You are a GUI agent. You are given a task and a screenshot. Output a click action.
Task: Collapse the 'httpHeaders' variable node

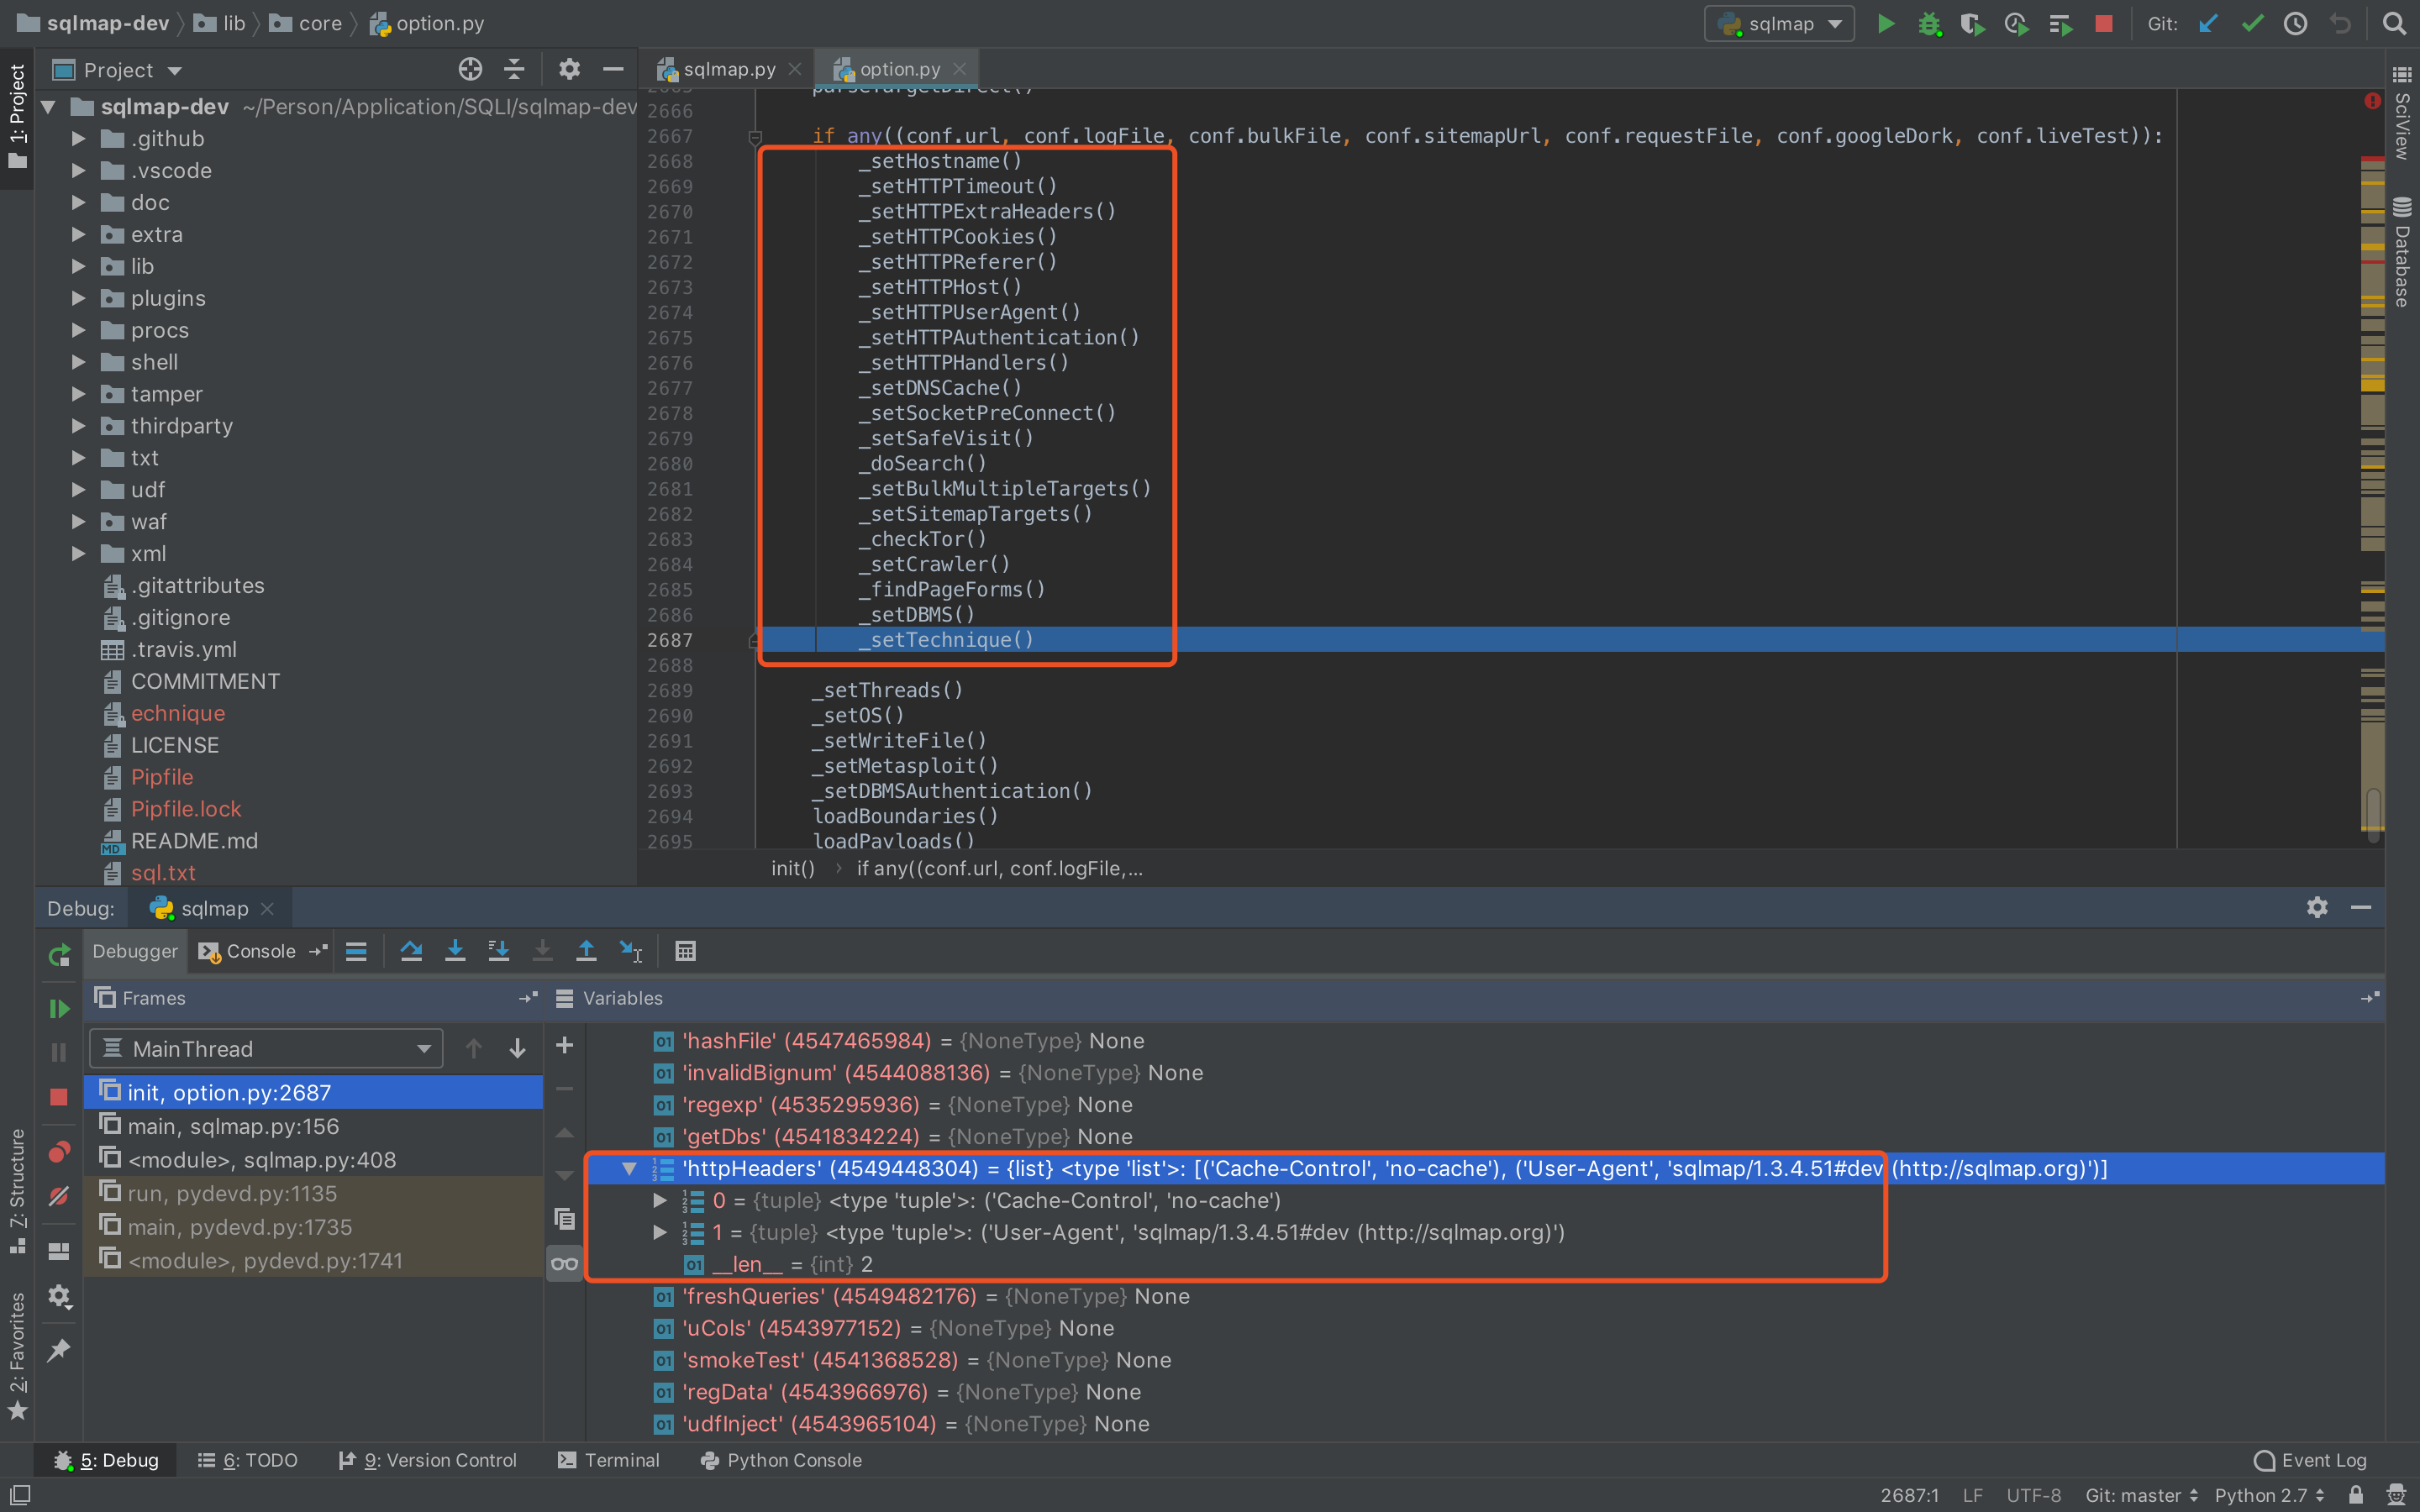tap(629, 1168)
